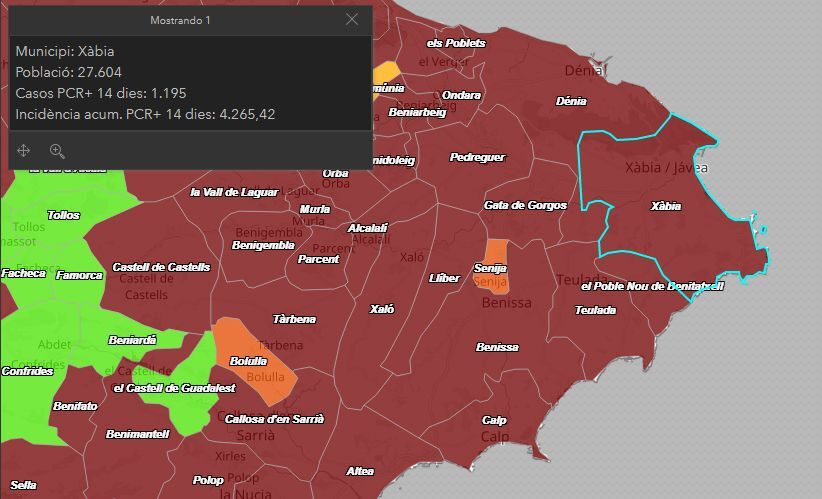Image resolution: width=822 pixels, height=499 pixels.
Task: Click the bold Murla label
Action: (x=315, y=209)
